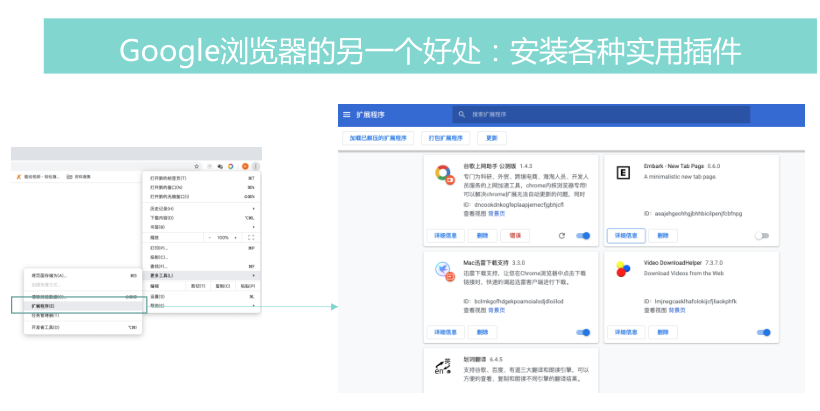The height and width of the screenshot is (411, 820).
Task: Click the bookmark star in address bar
Action: [197, 166]
